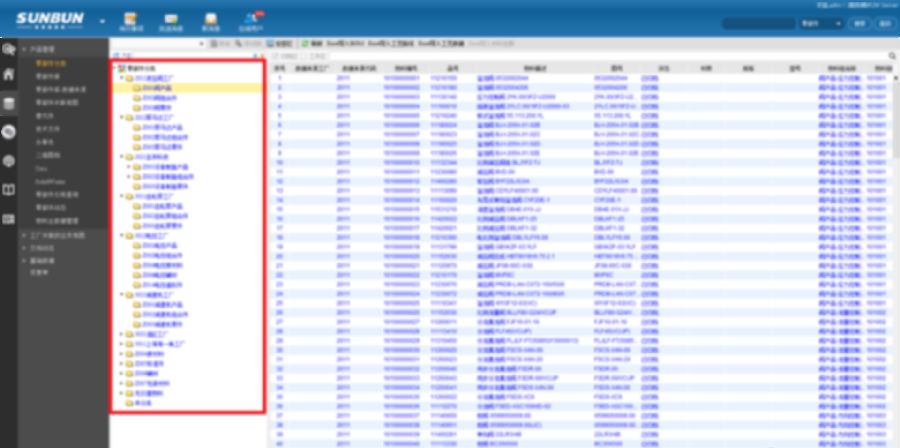Select table row number 40
Viewport: 900px width, 448px height.
click(x=583, y=443)
